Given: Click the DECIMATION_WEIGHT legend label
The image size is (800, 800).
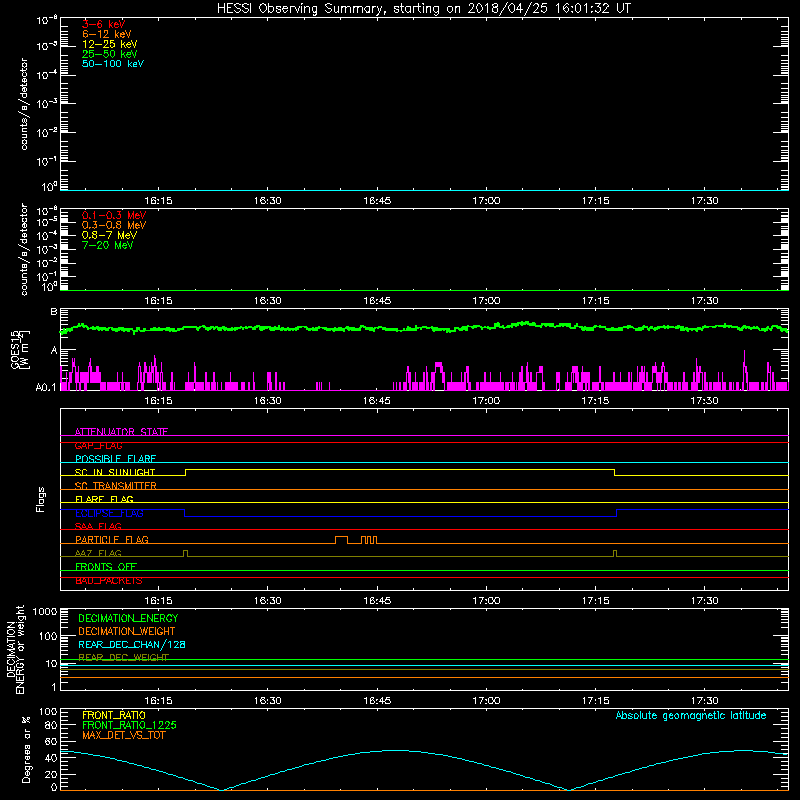Looking at the screenshot, I should coord(127,631).
